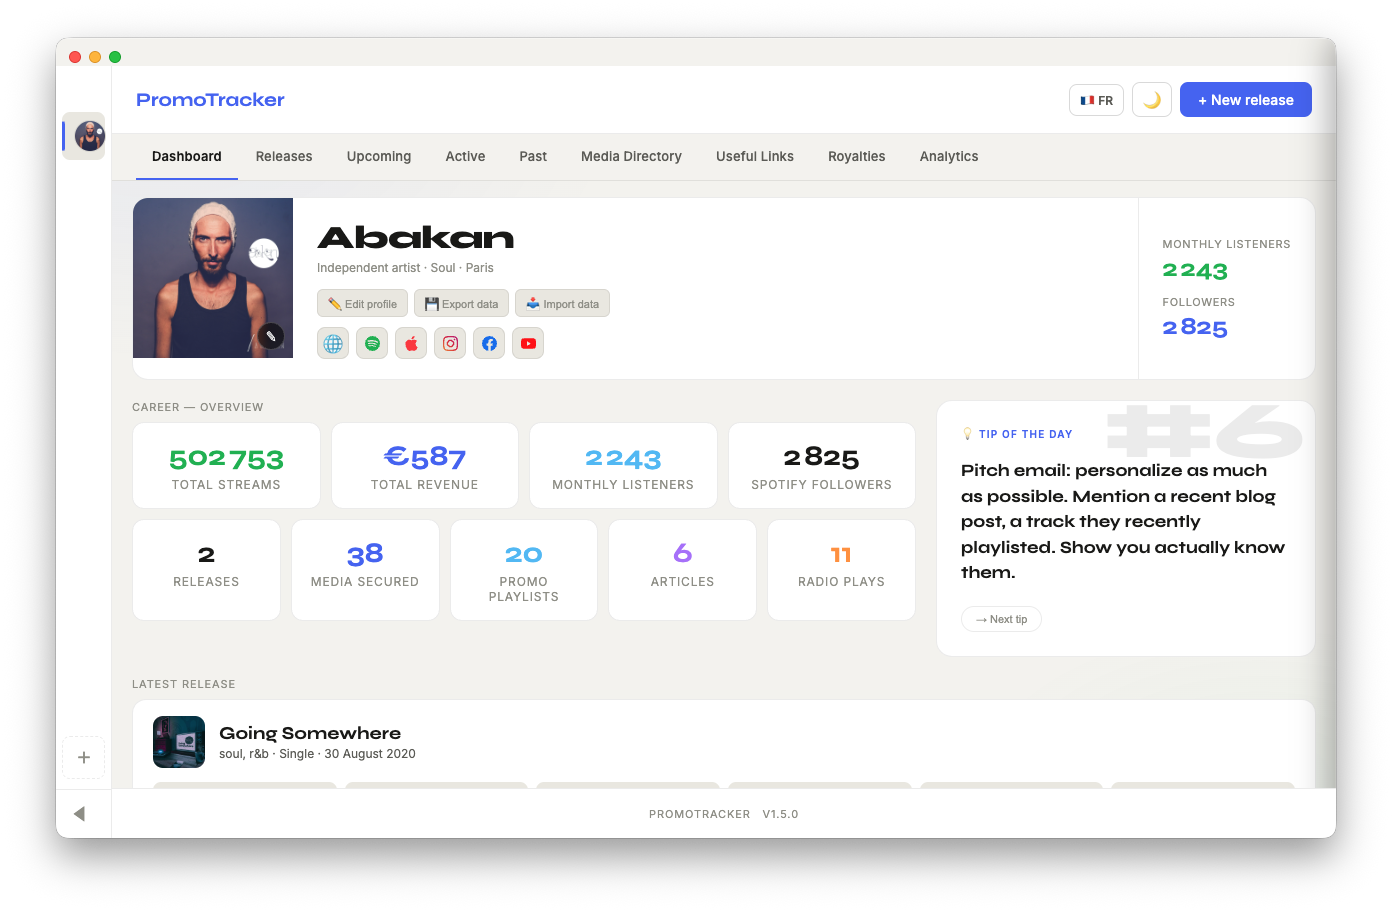The width and height of the screenshot is (1392, 912).
Task: Create a new release
Action: pyautogui.click(x=1245, y=100)
